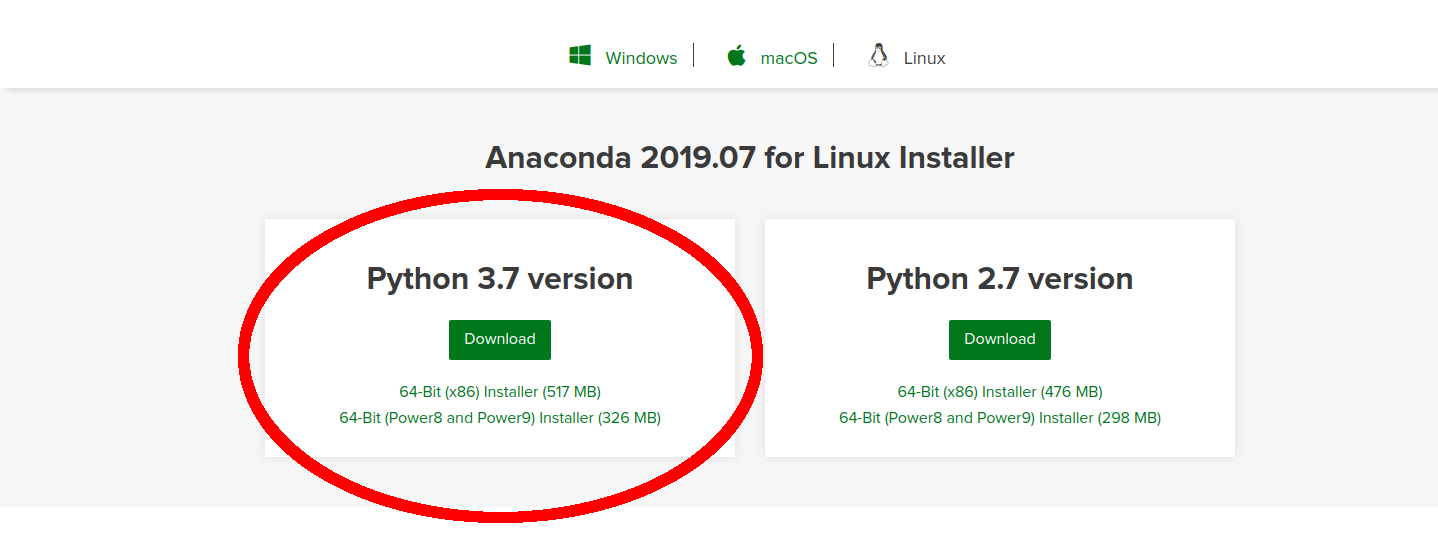Click the Python 3.7 version heading

500,278
